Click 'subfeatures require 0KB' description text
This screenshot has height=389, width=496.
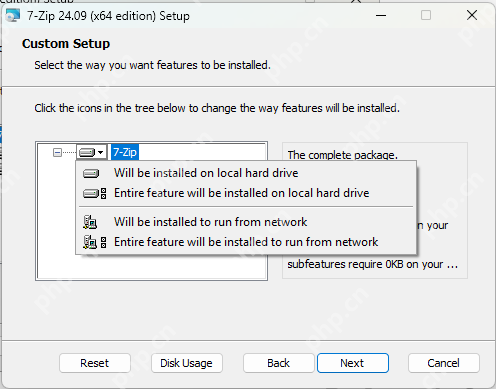[372, 264]
